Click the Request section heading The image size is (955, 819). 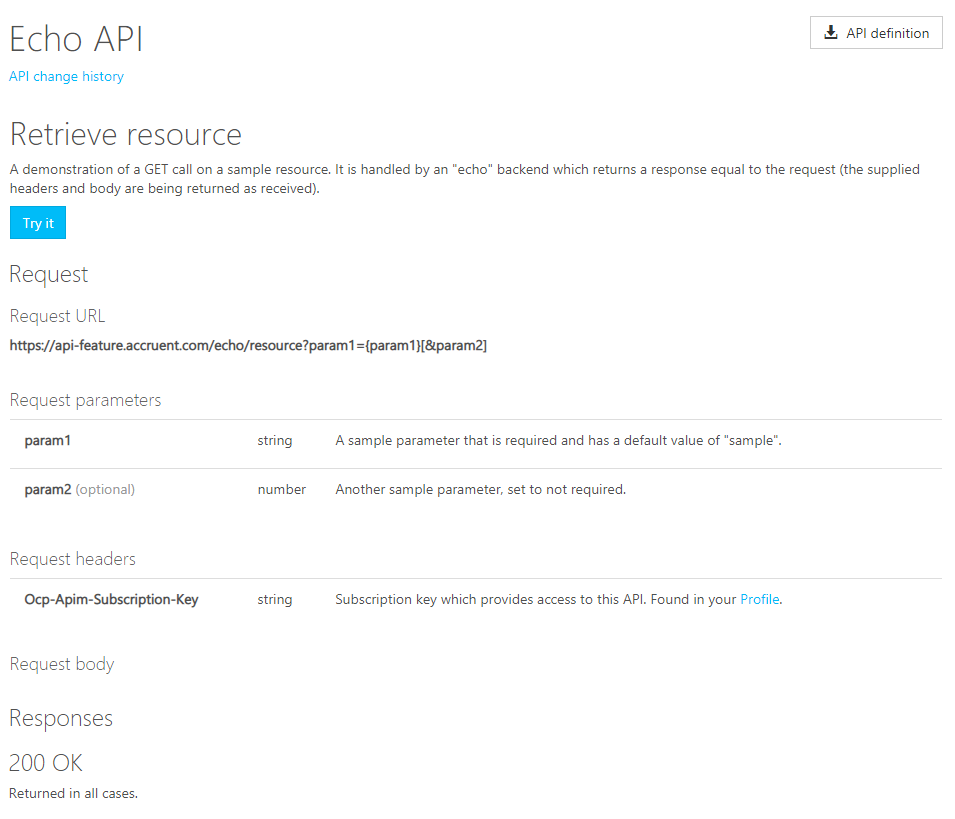point(49,275)
